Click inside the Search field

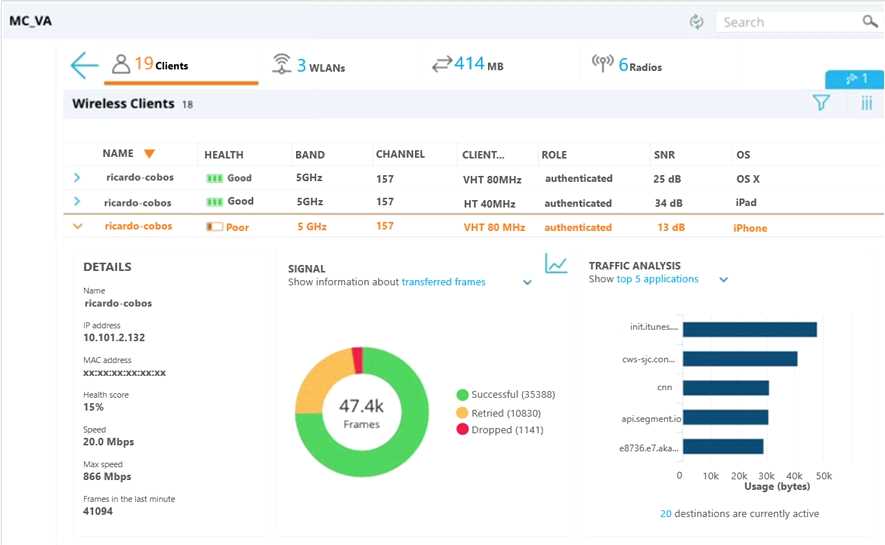point(785,22)
